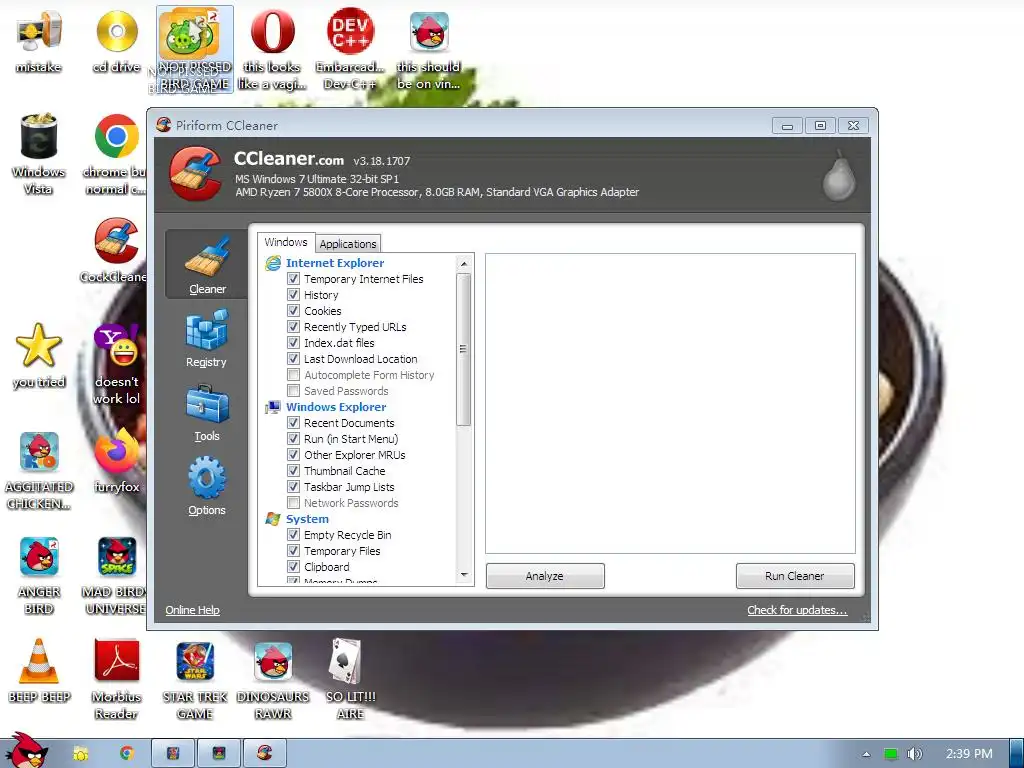
Task: Select the CockCleaner desktop shortcut
Action: (x=114, y=251)
